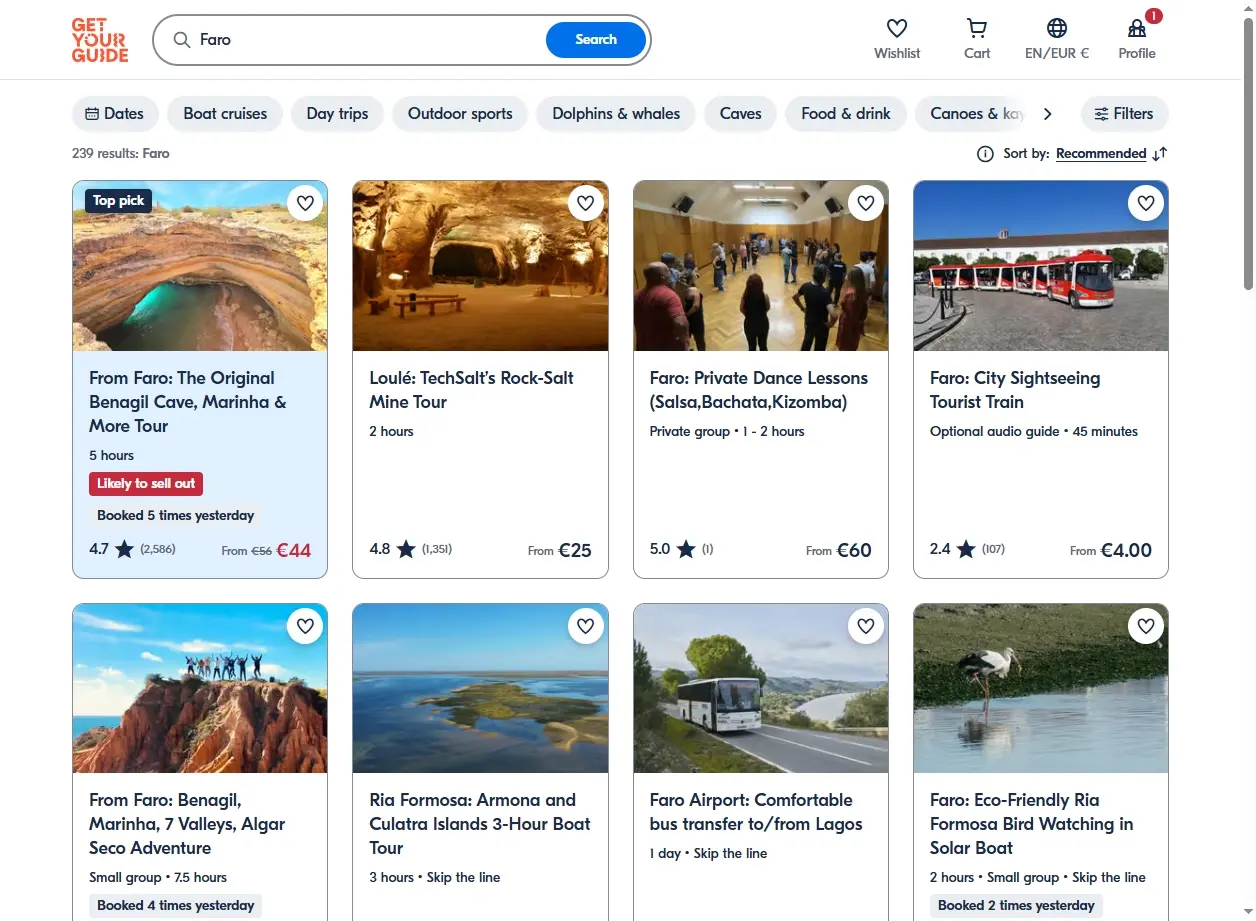Open Armona and Culatra Islands Boat Tour title
The height and width of the screenshot is (921, 1256).
[480, 824]
